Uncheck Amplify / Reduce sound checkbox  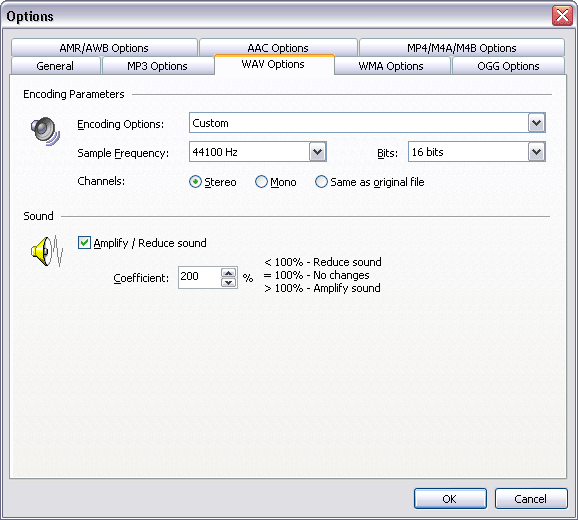click(84, 243)
